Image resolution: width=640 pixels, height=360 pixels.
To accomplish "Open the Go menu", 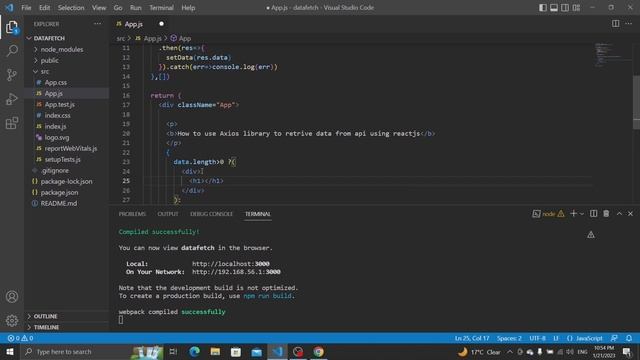I will 118,8.
